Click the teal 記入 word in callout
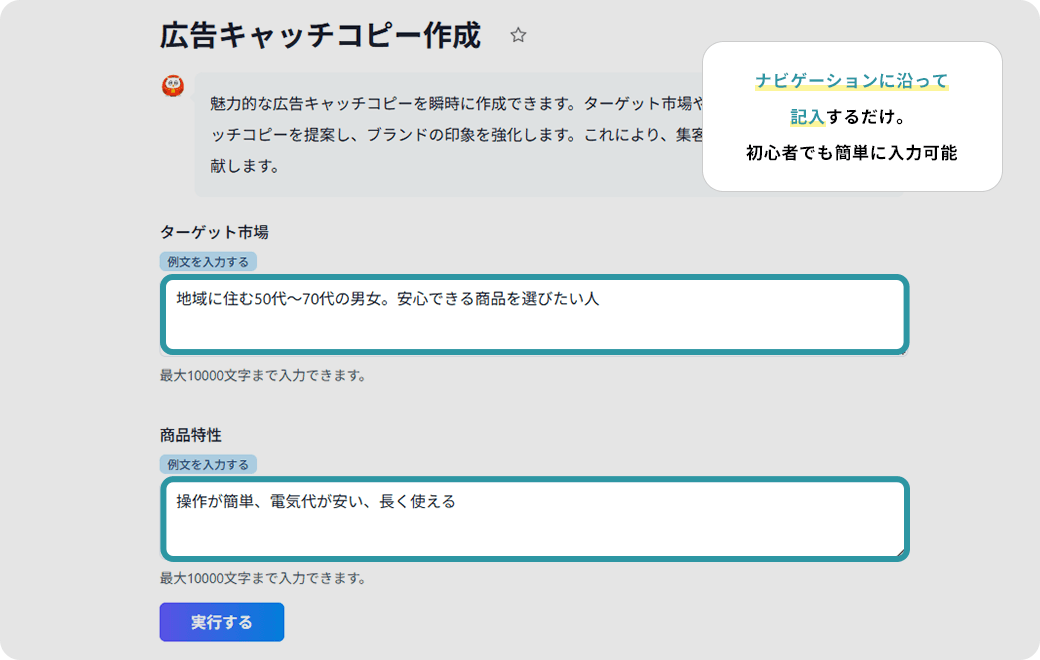 [x=807, y=117]
